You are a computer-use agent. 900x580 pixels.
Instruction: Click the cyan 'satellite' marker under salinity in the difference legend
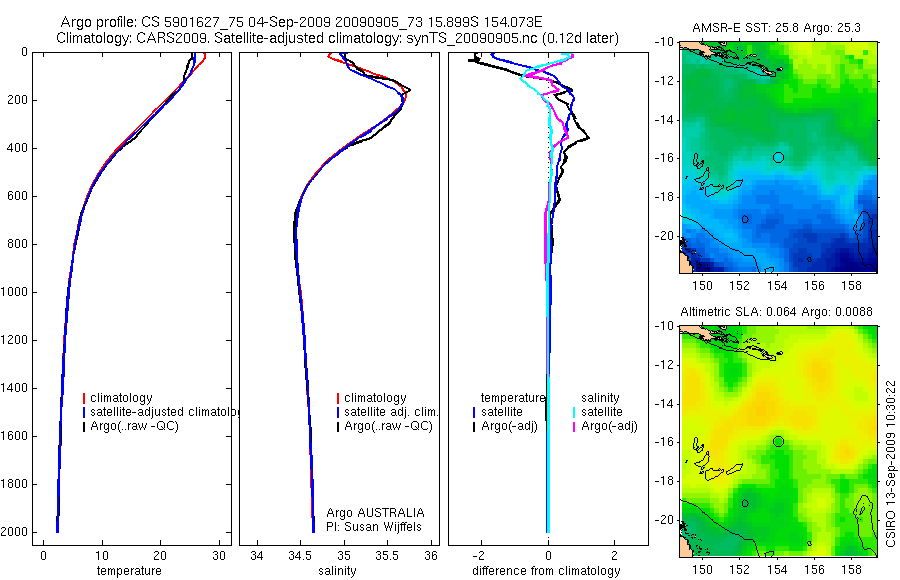pyautogui.click(x=574, y=412)
